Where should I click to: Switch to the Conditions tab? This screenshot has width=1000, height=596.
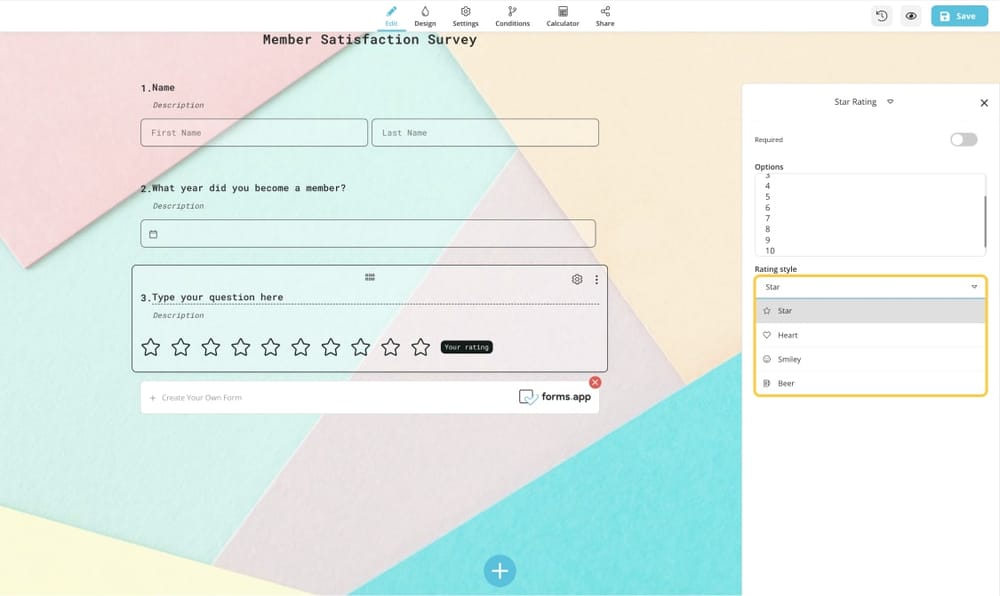pos(512,16)
